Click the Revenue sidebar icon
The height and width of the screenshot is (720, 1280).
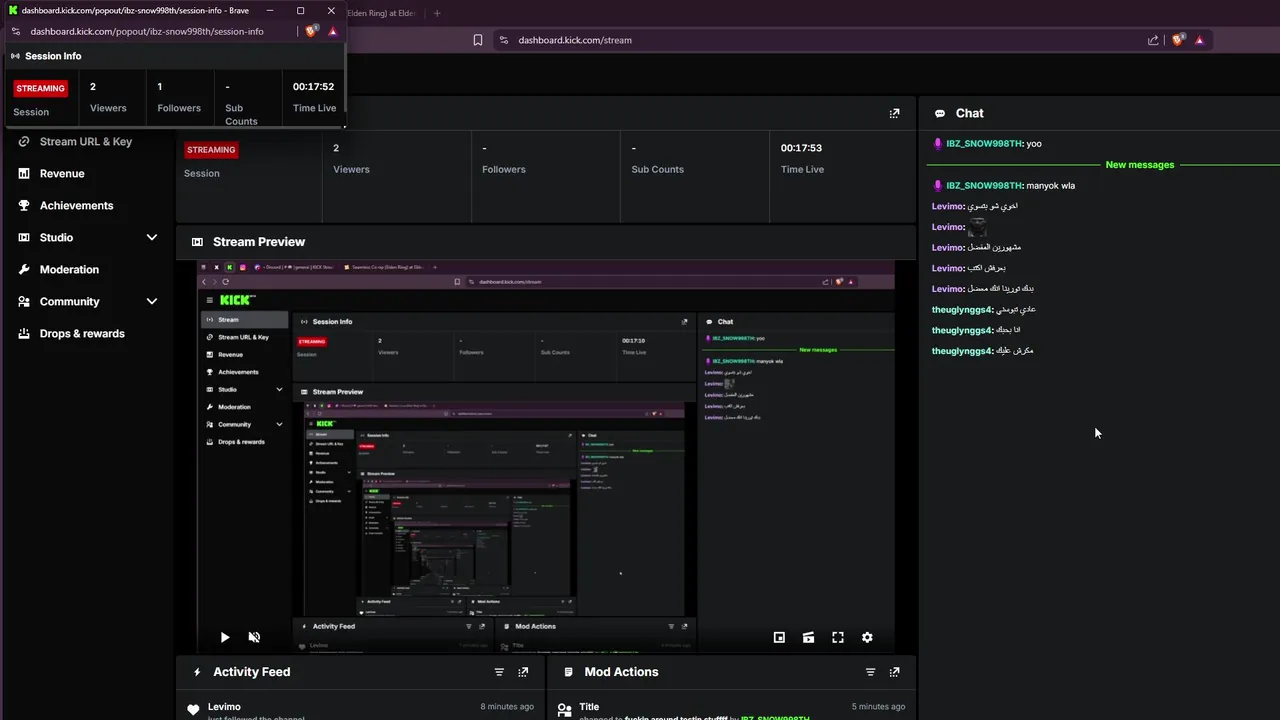(24, 173)
